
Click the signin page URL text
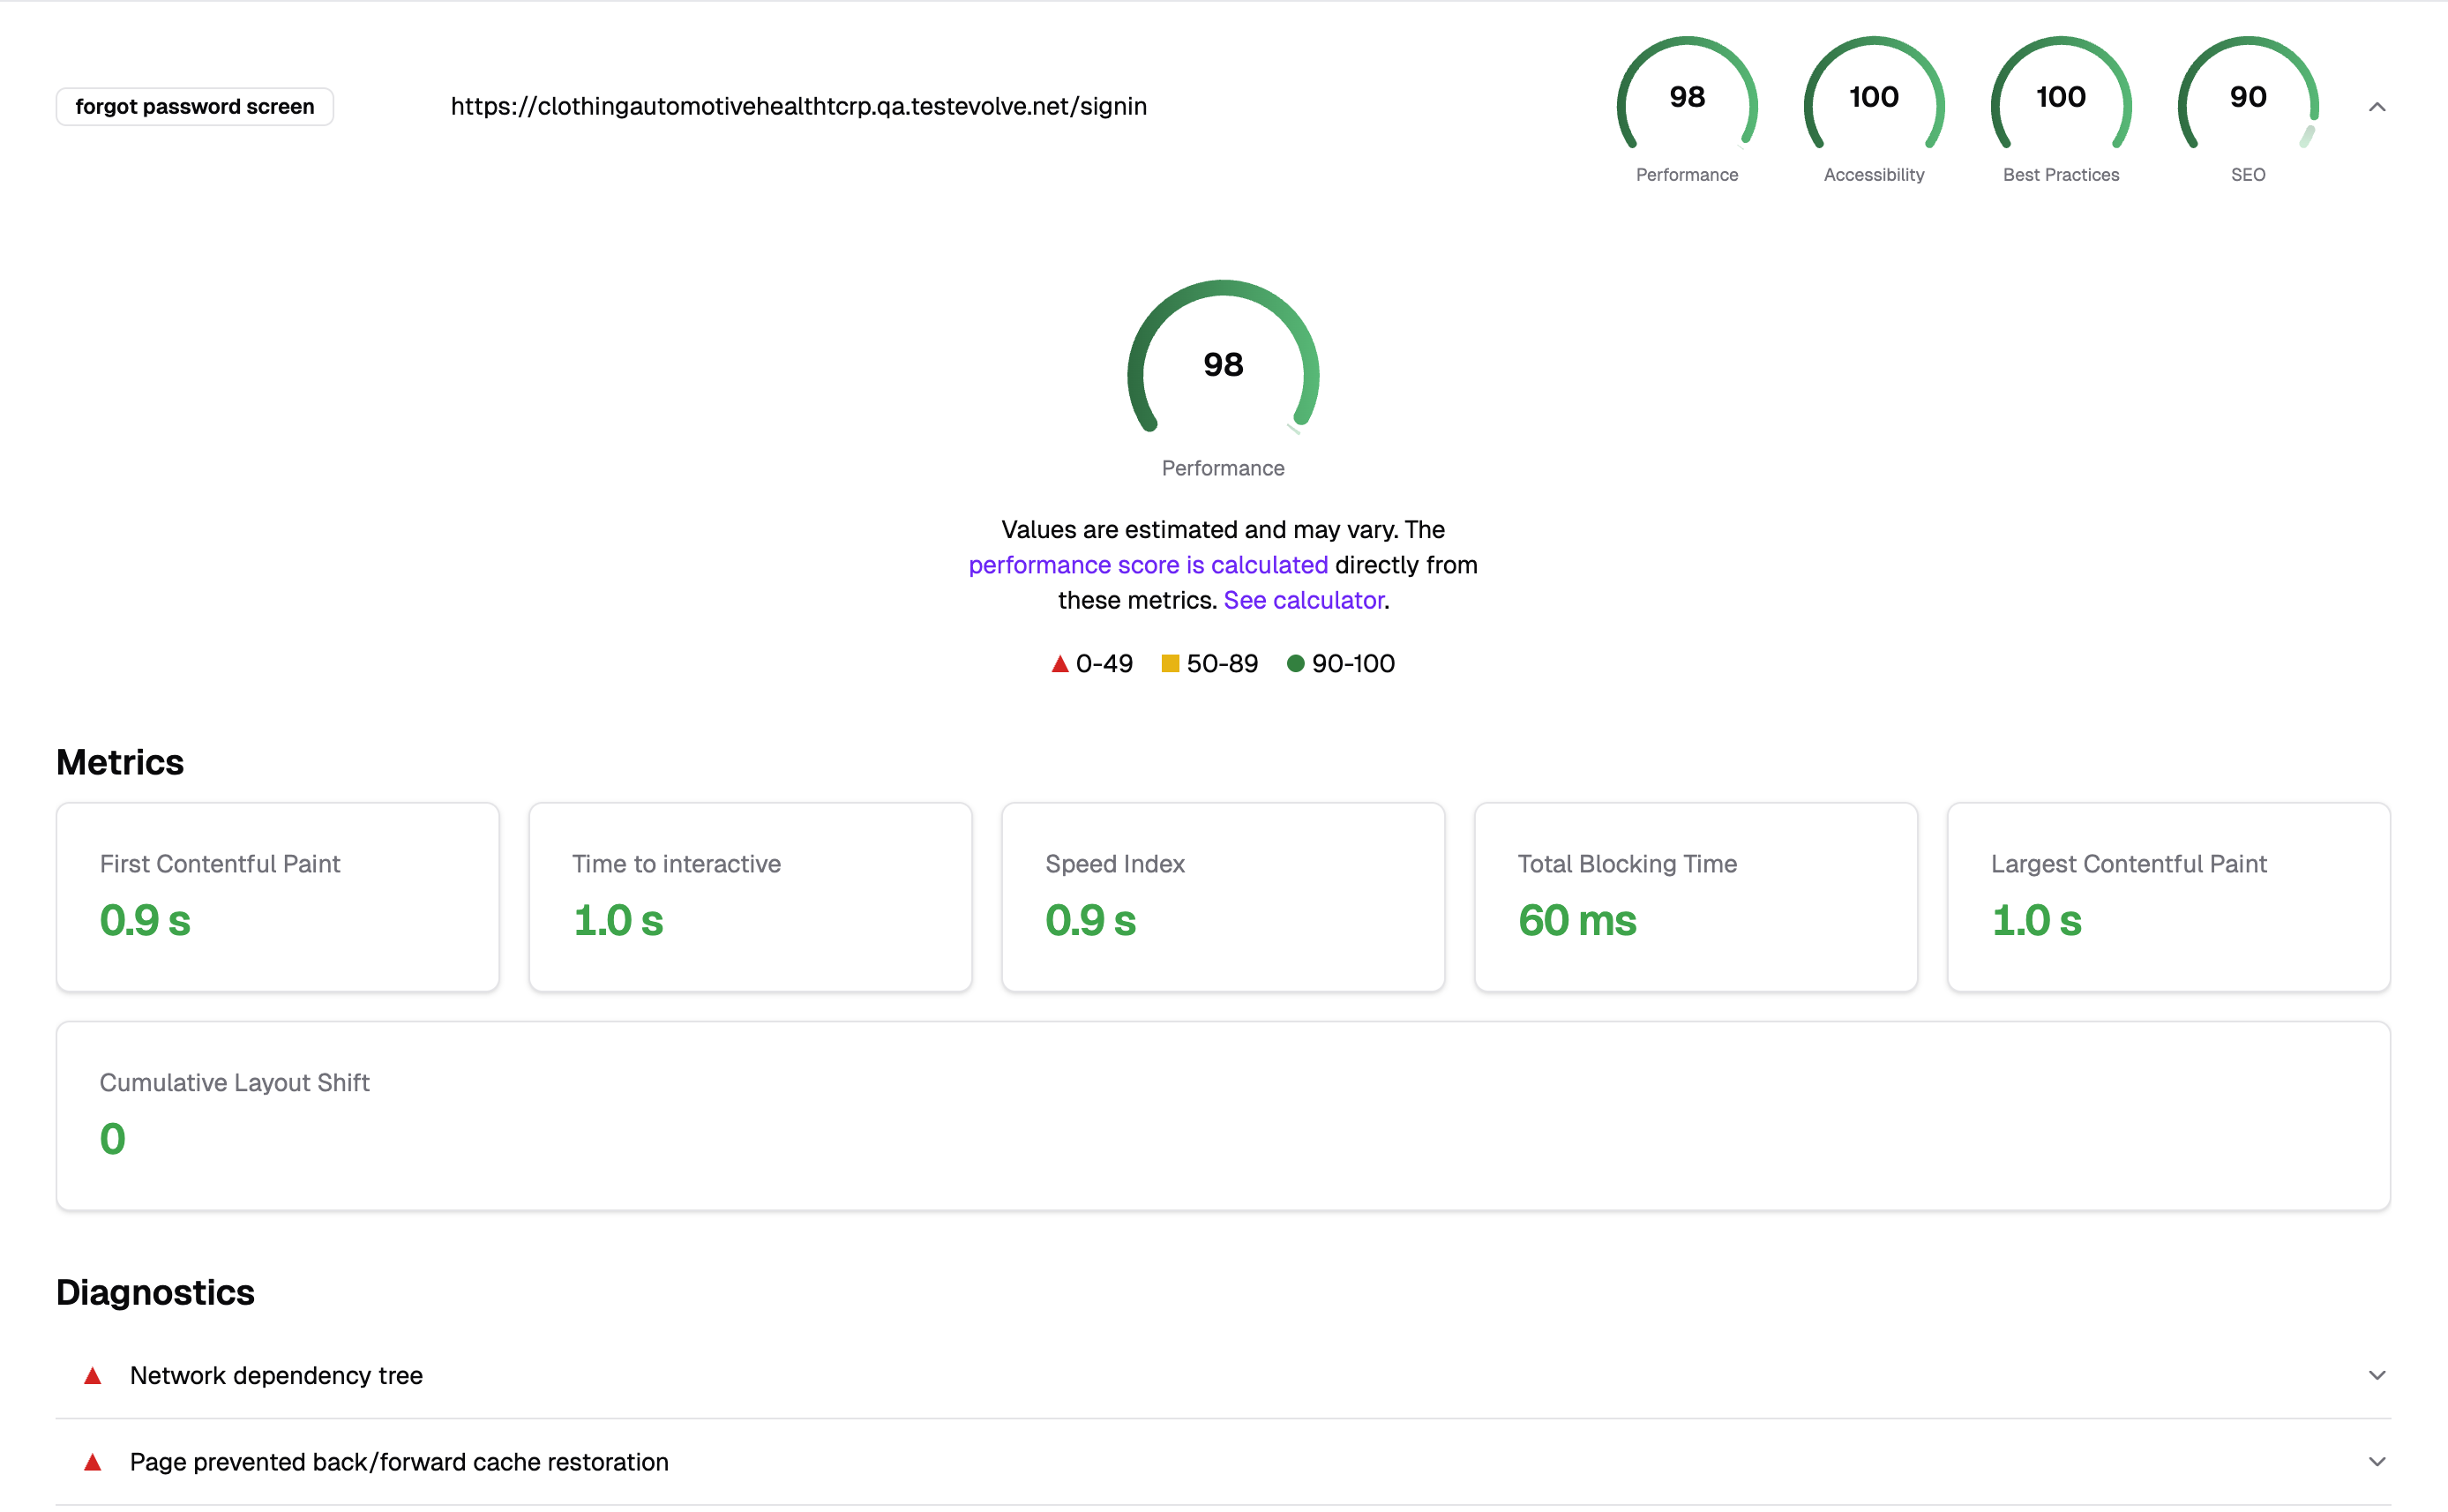point(798,106)
